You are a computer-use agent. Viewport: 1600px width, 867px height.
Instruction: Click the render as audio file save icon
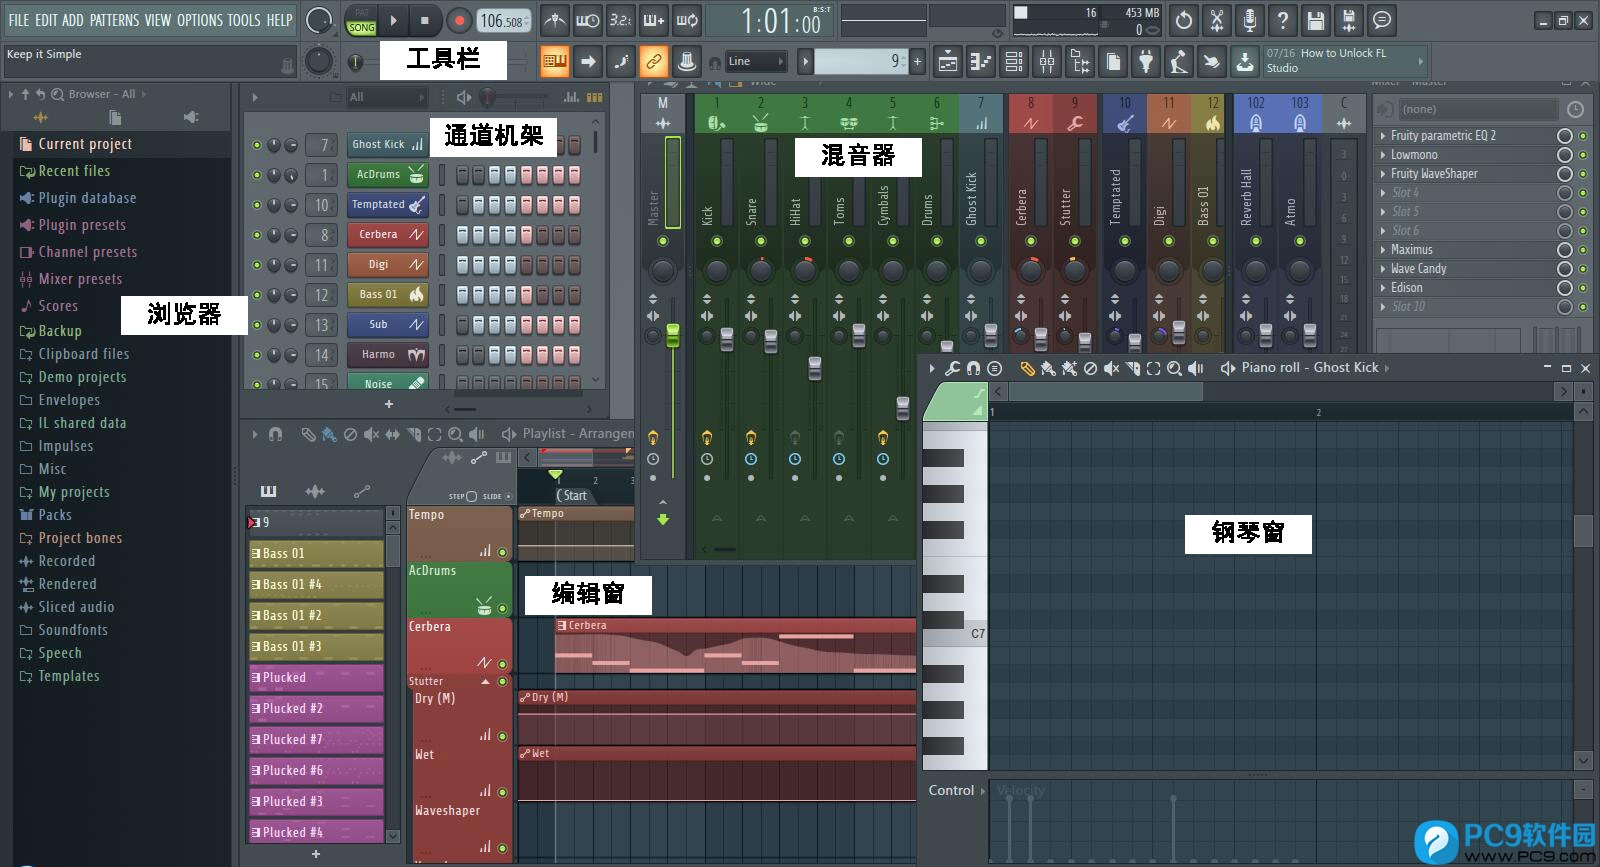[1349, 20]
